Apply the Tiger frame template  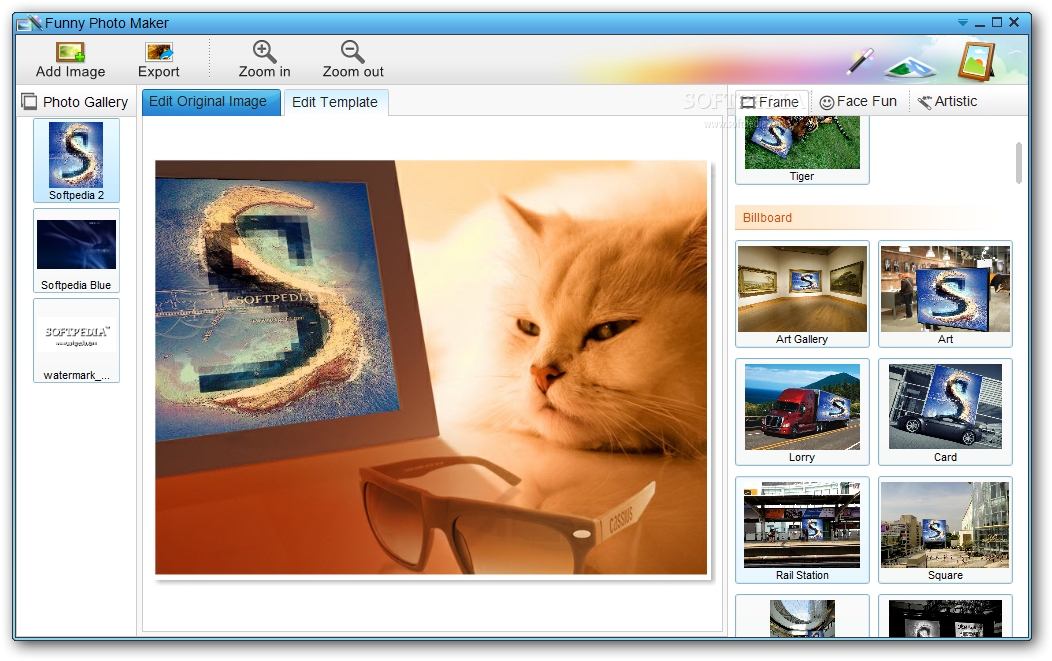pyautogui.click(x=802, y=149)
